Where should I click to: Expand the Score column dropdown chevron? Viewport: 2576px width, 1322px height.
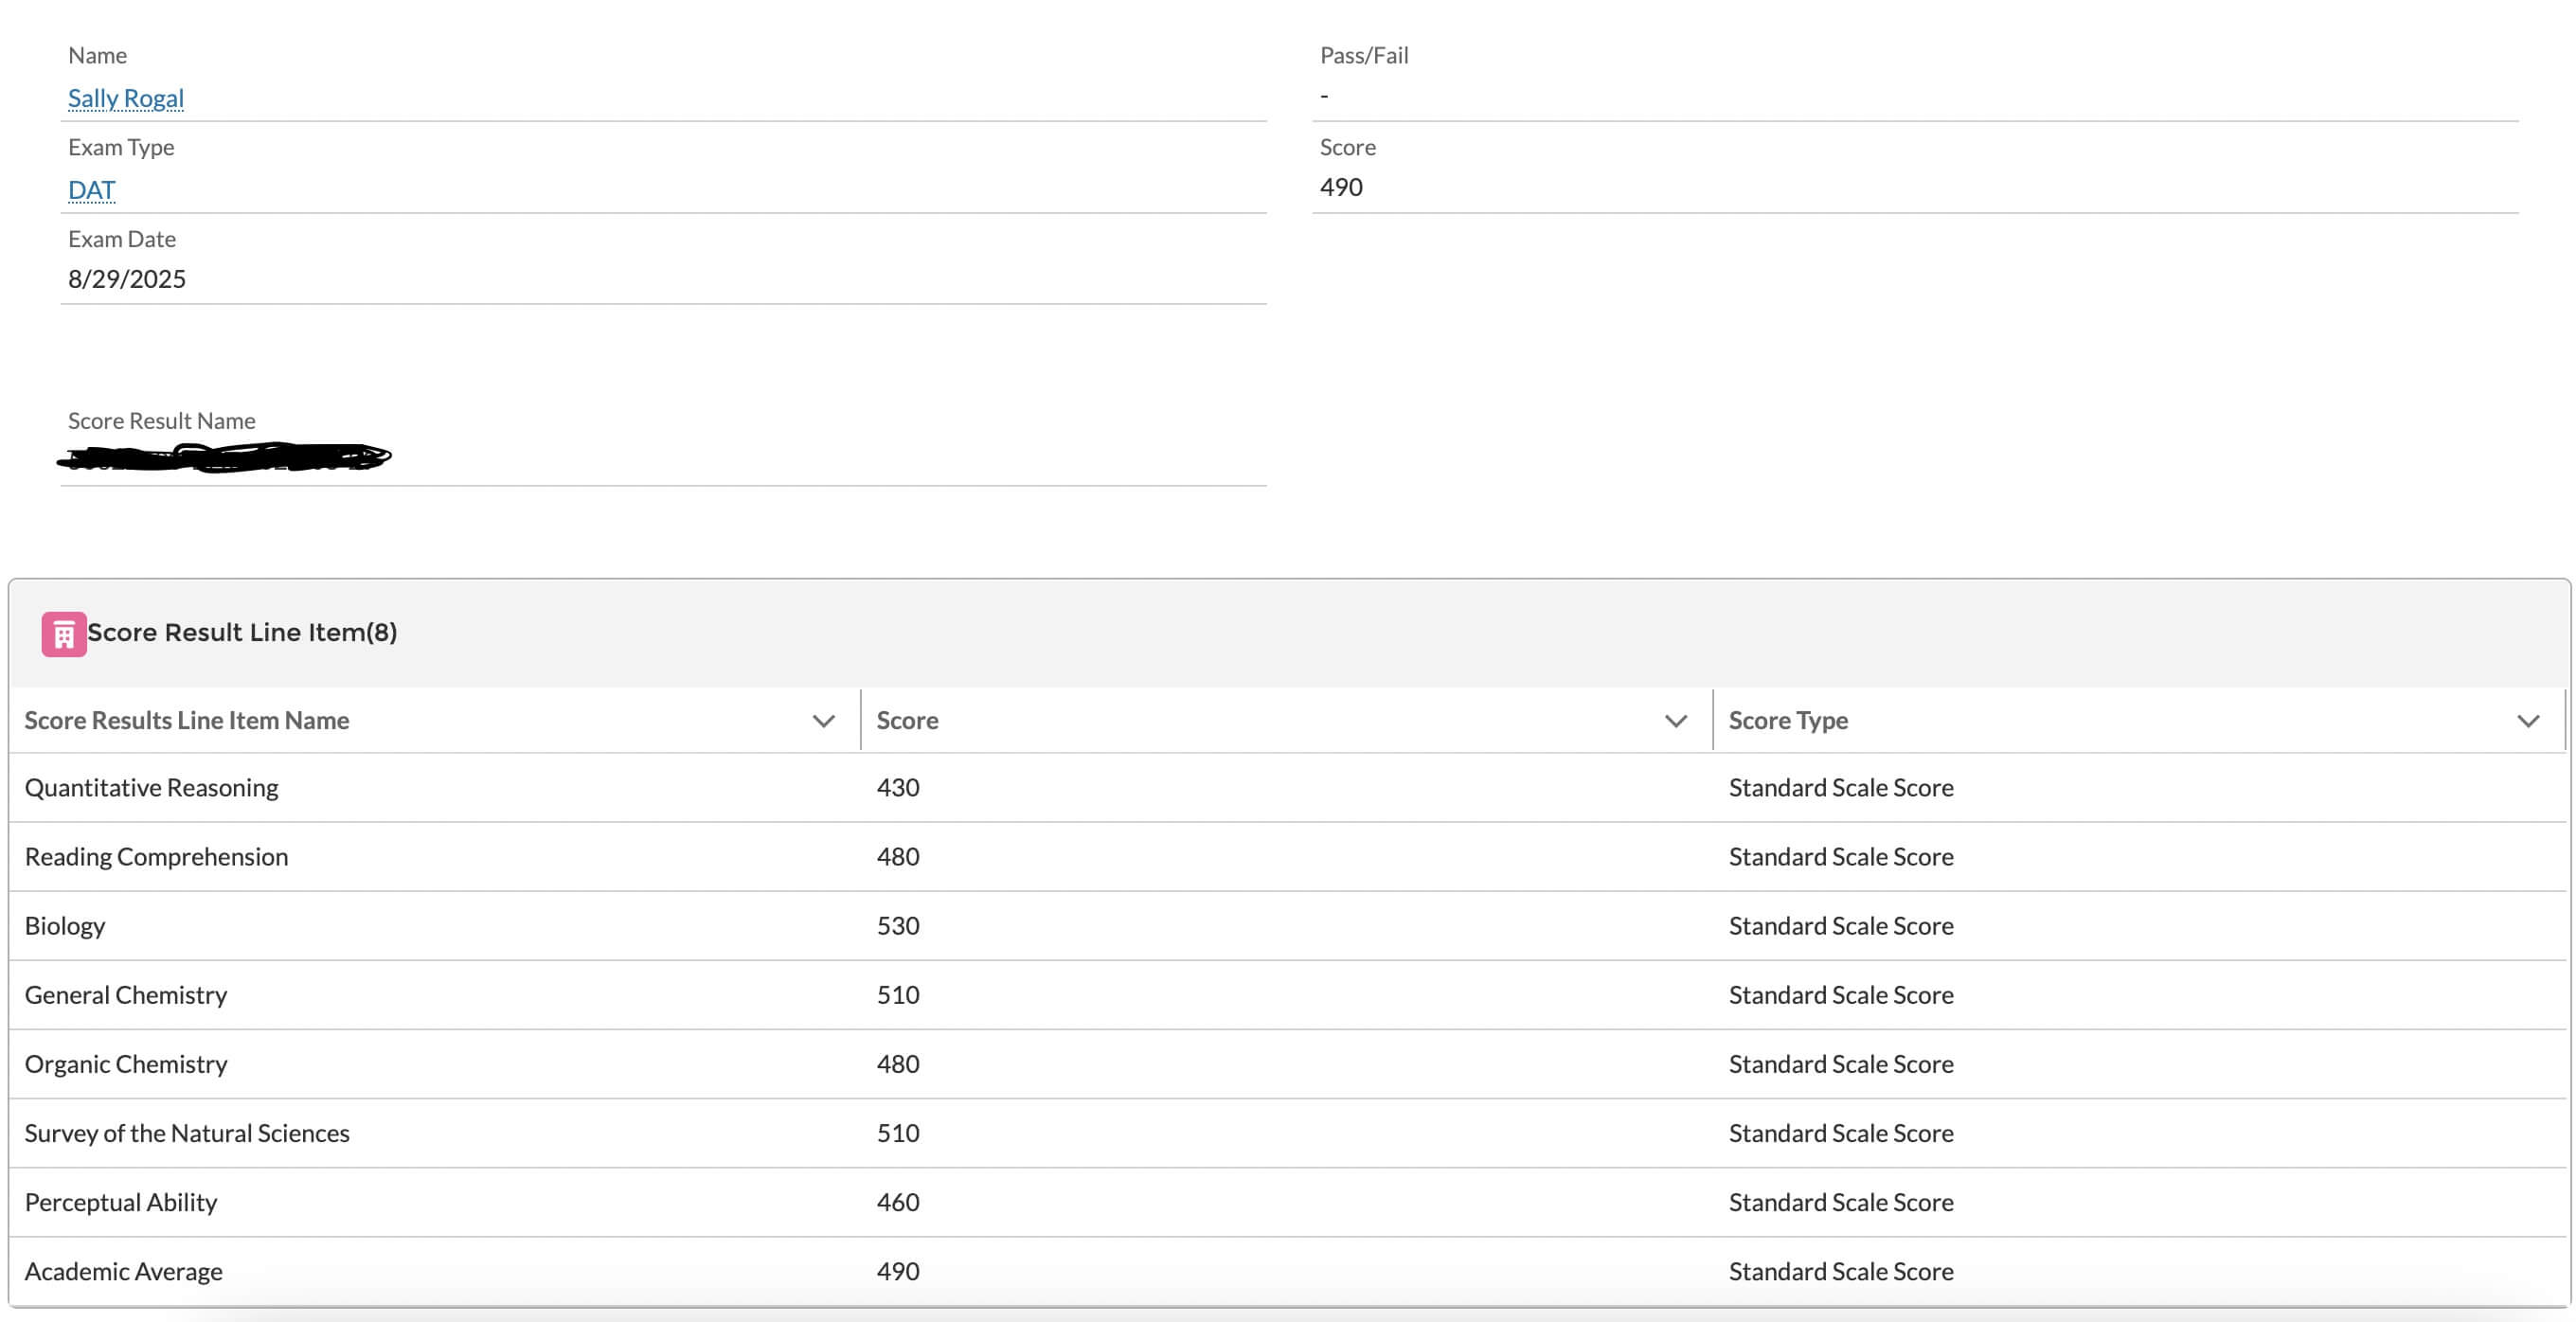pos(1675,721)
